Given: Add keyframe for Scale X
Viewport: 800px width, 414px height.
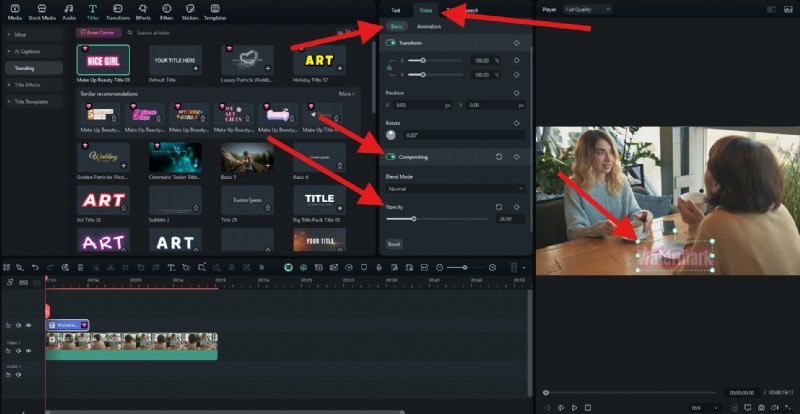Looking at the screenshot, I should (x=516, y=60).
